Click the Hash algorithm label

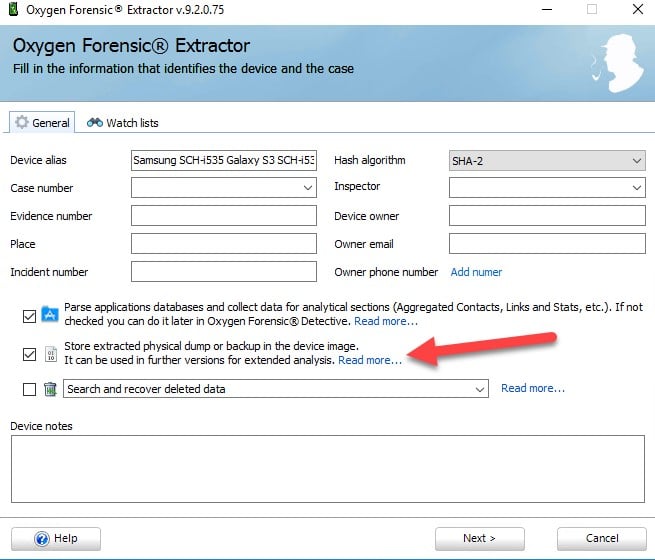click(370, 160)
